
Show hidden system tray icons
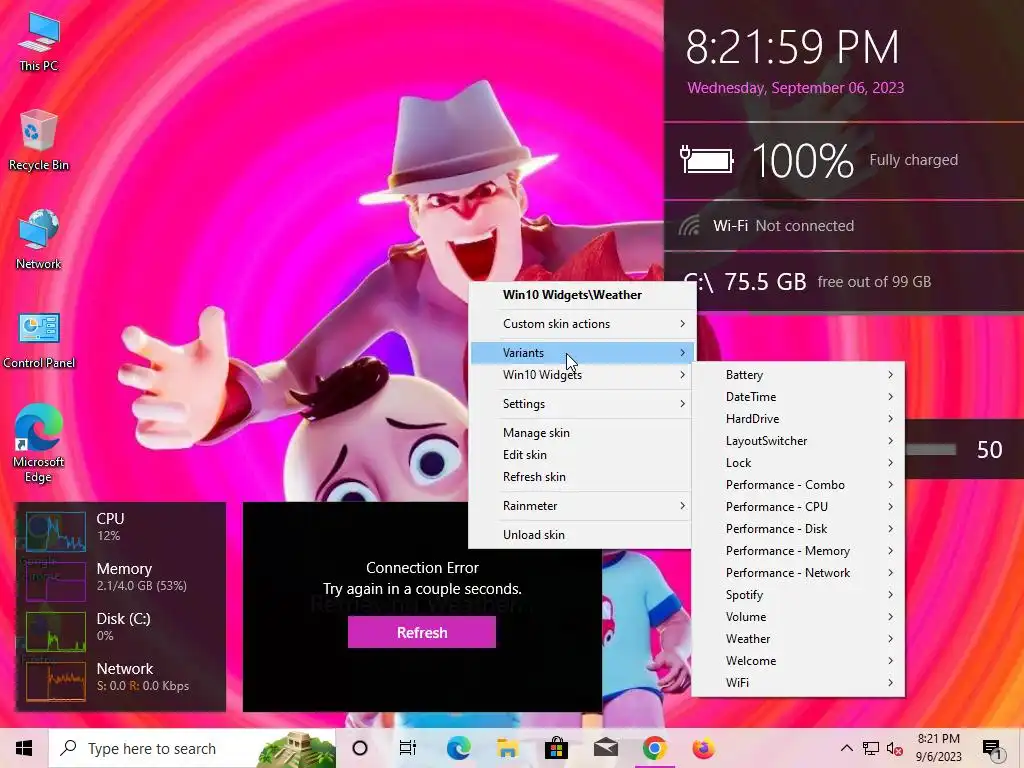(846, 748)
